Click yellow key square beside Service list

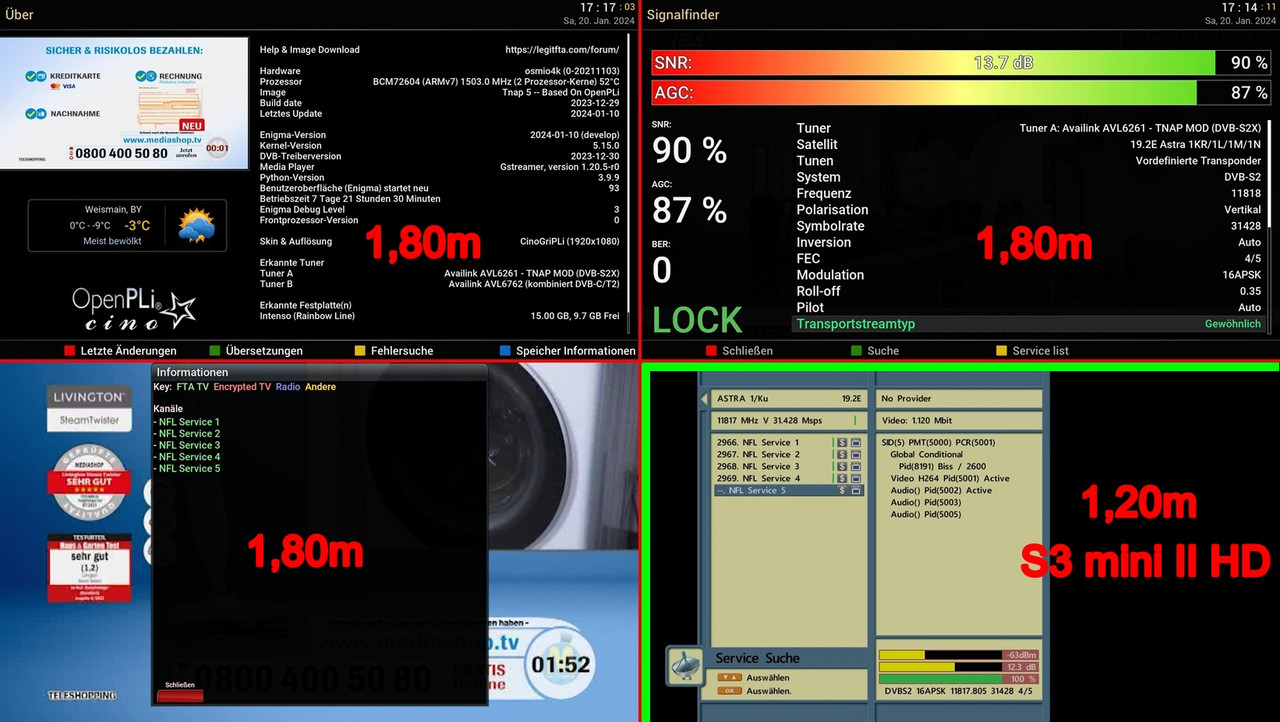pyautogui.click(x=1002, y=351)
